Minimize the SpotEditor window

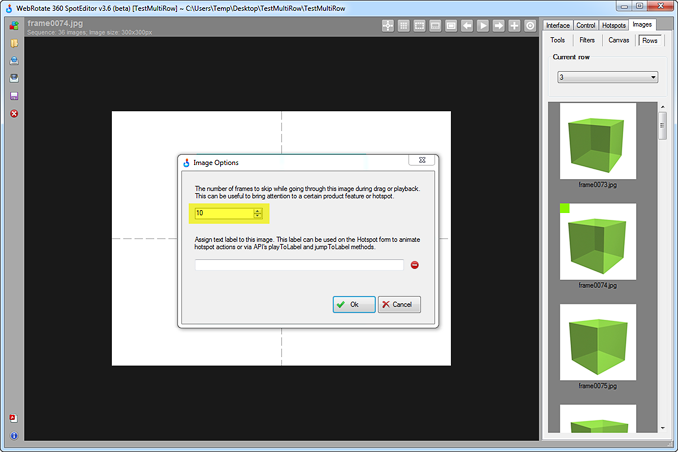[x=624, y=6]
